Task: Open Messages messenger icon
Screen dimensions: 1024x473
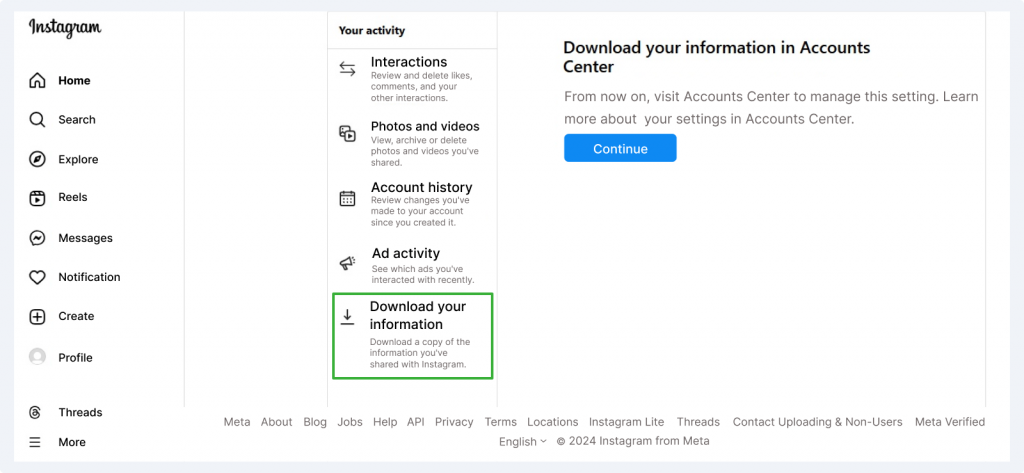Action: click(37, 238)
